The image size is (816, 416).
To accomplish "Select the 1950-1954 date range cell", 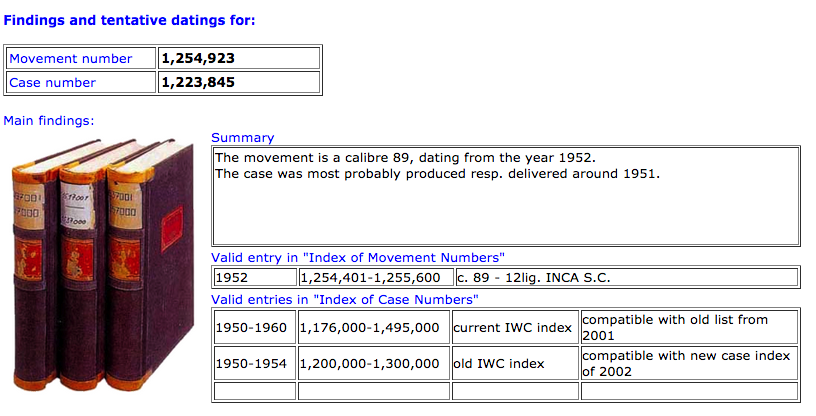I will [255, 364].
